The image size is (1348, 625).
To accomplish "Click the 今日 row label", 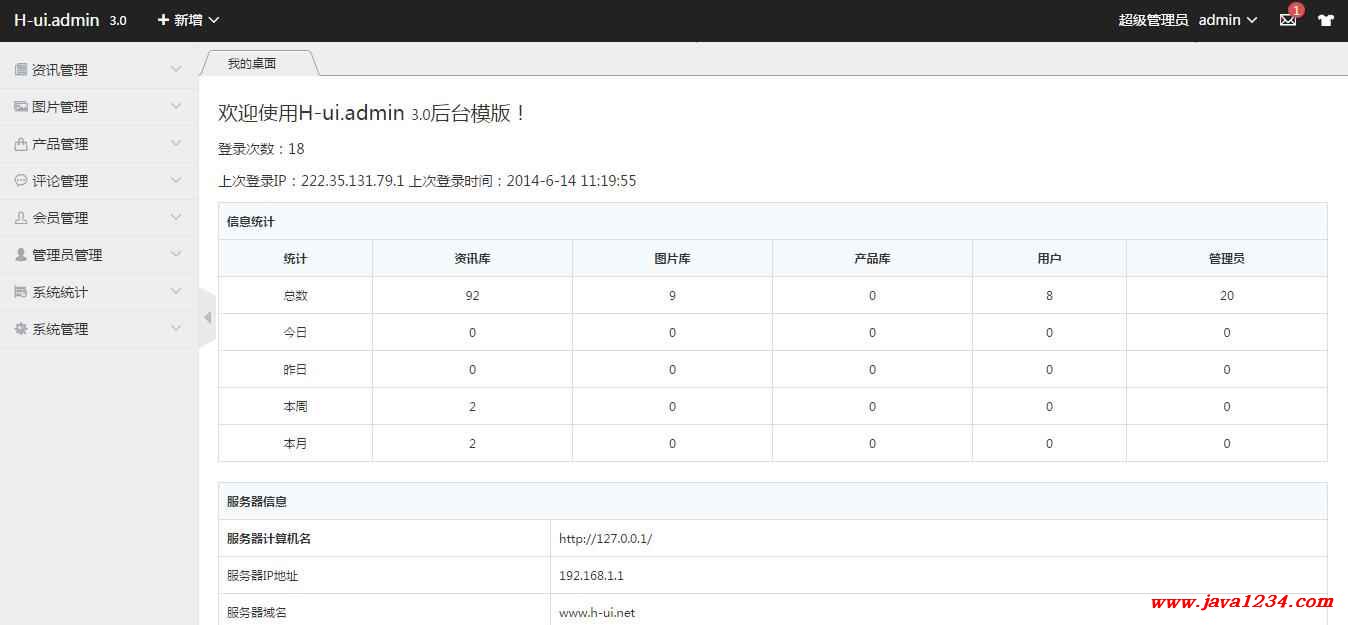I will click(295, 333).
